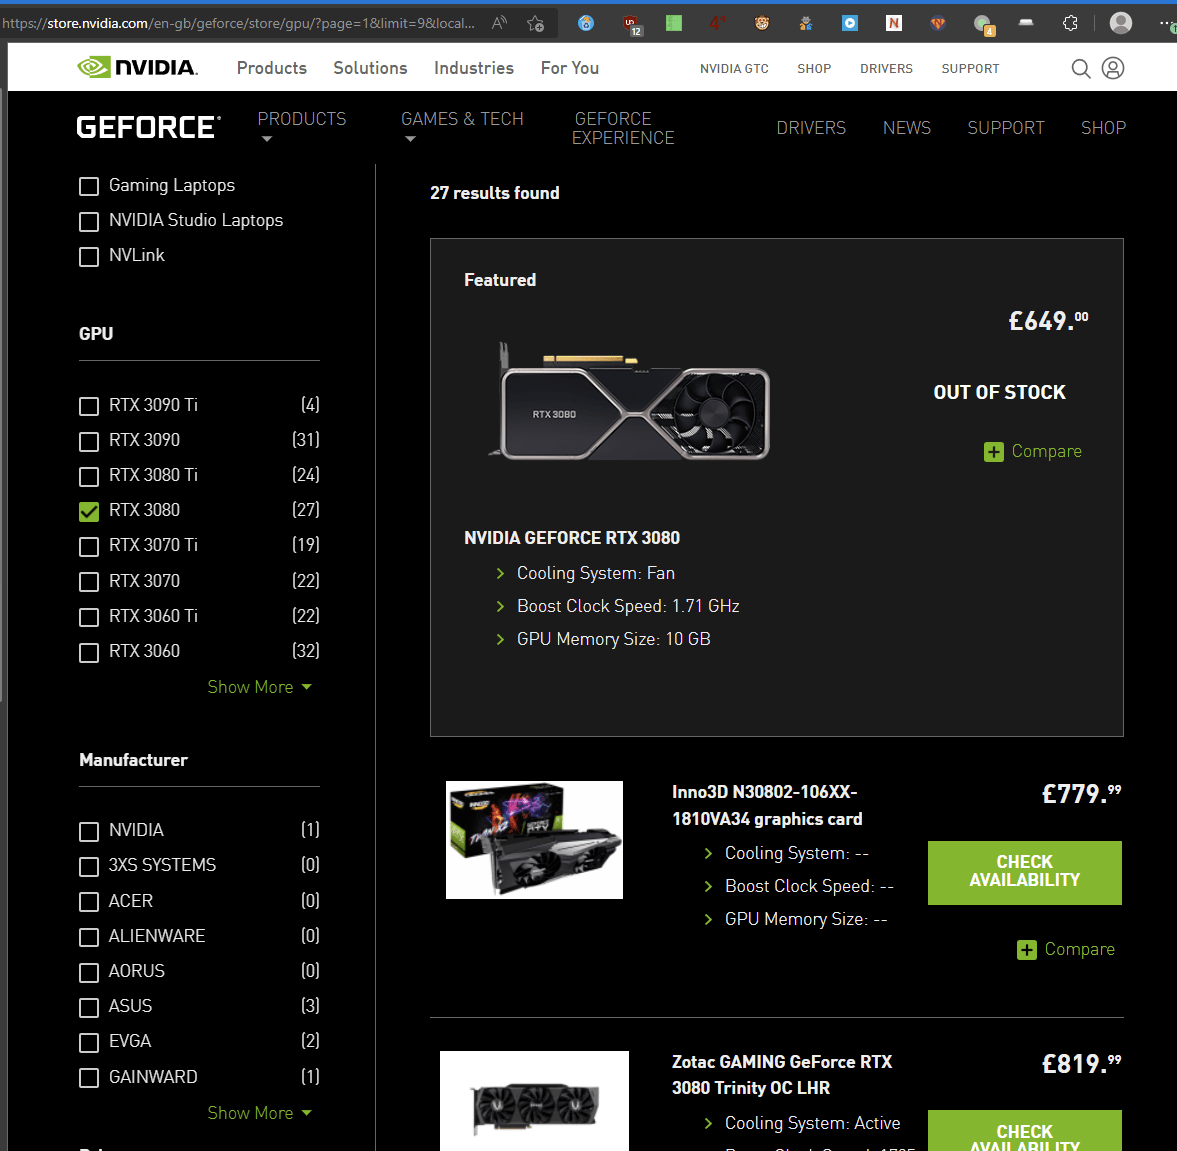This screenshot has width=1177, height=1151.
Task: Open NVIDIA GTC link
Action: [734, 68]
